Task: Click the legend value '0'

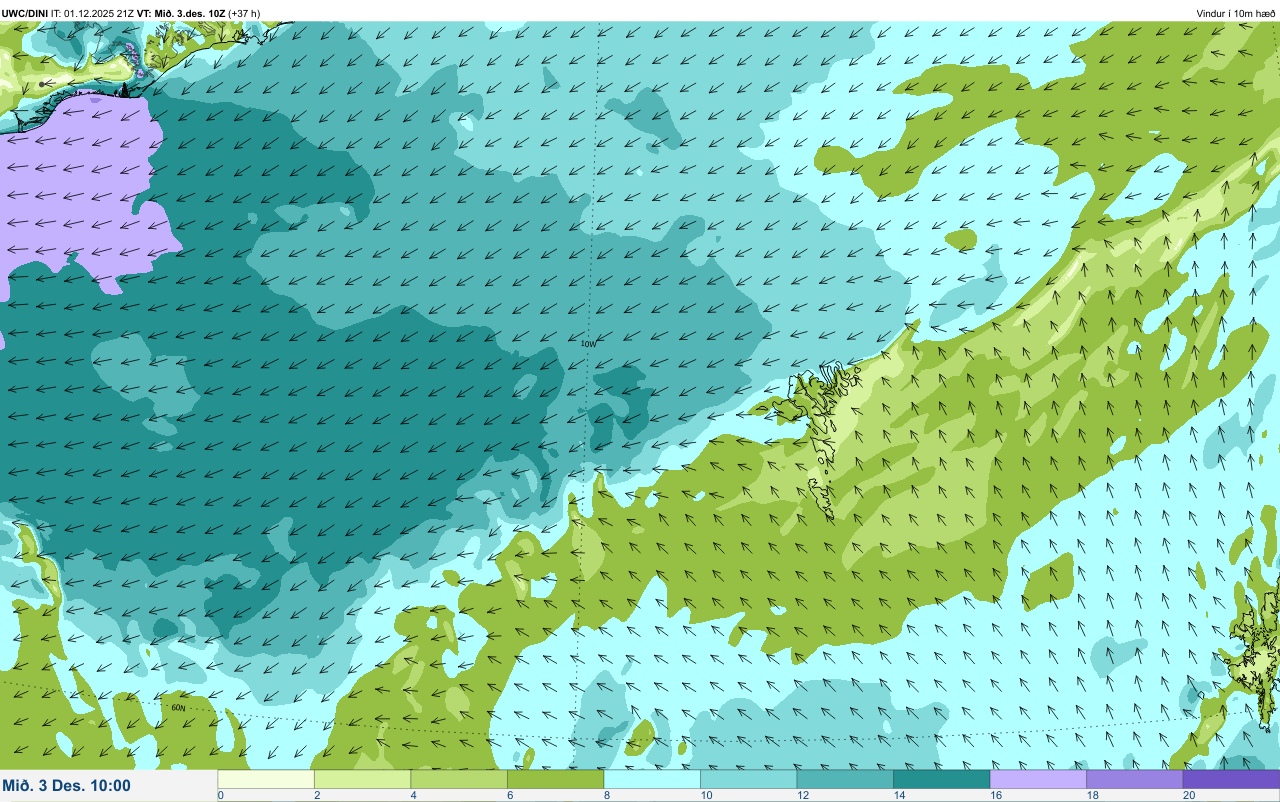Action: pos(220,795)
